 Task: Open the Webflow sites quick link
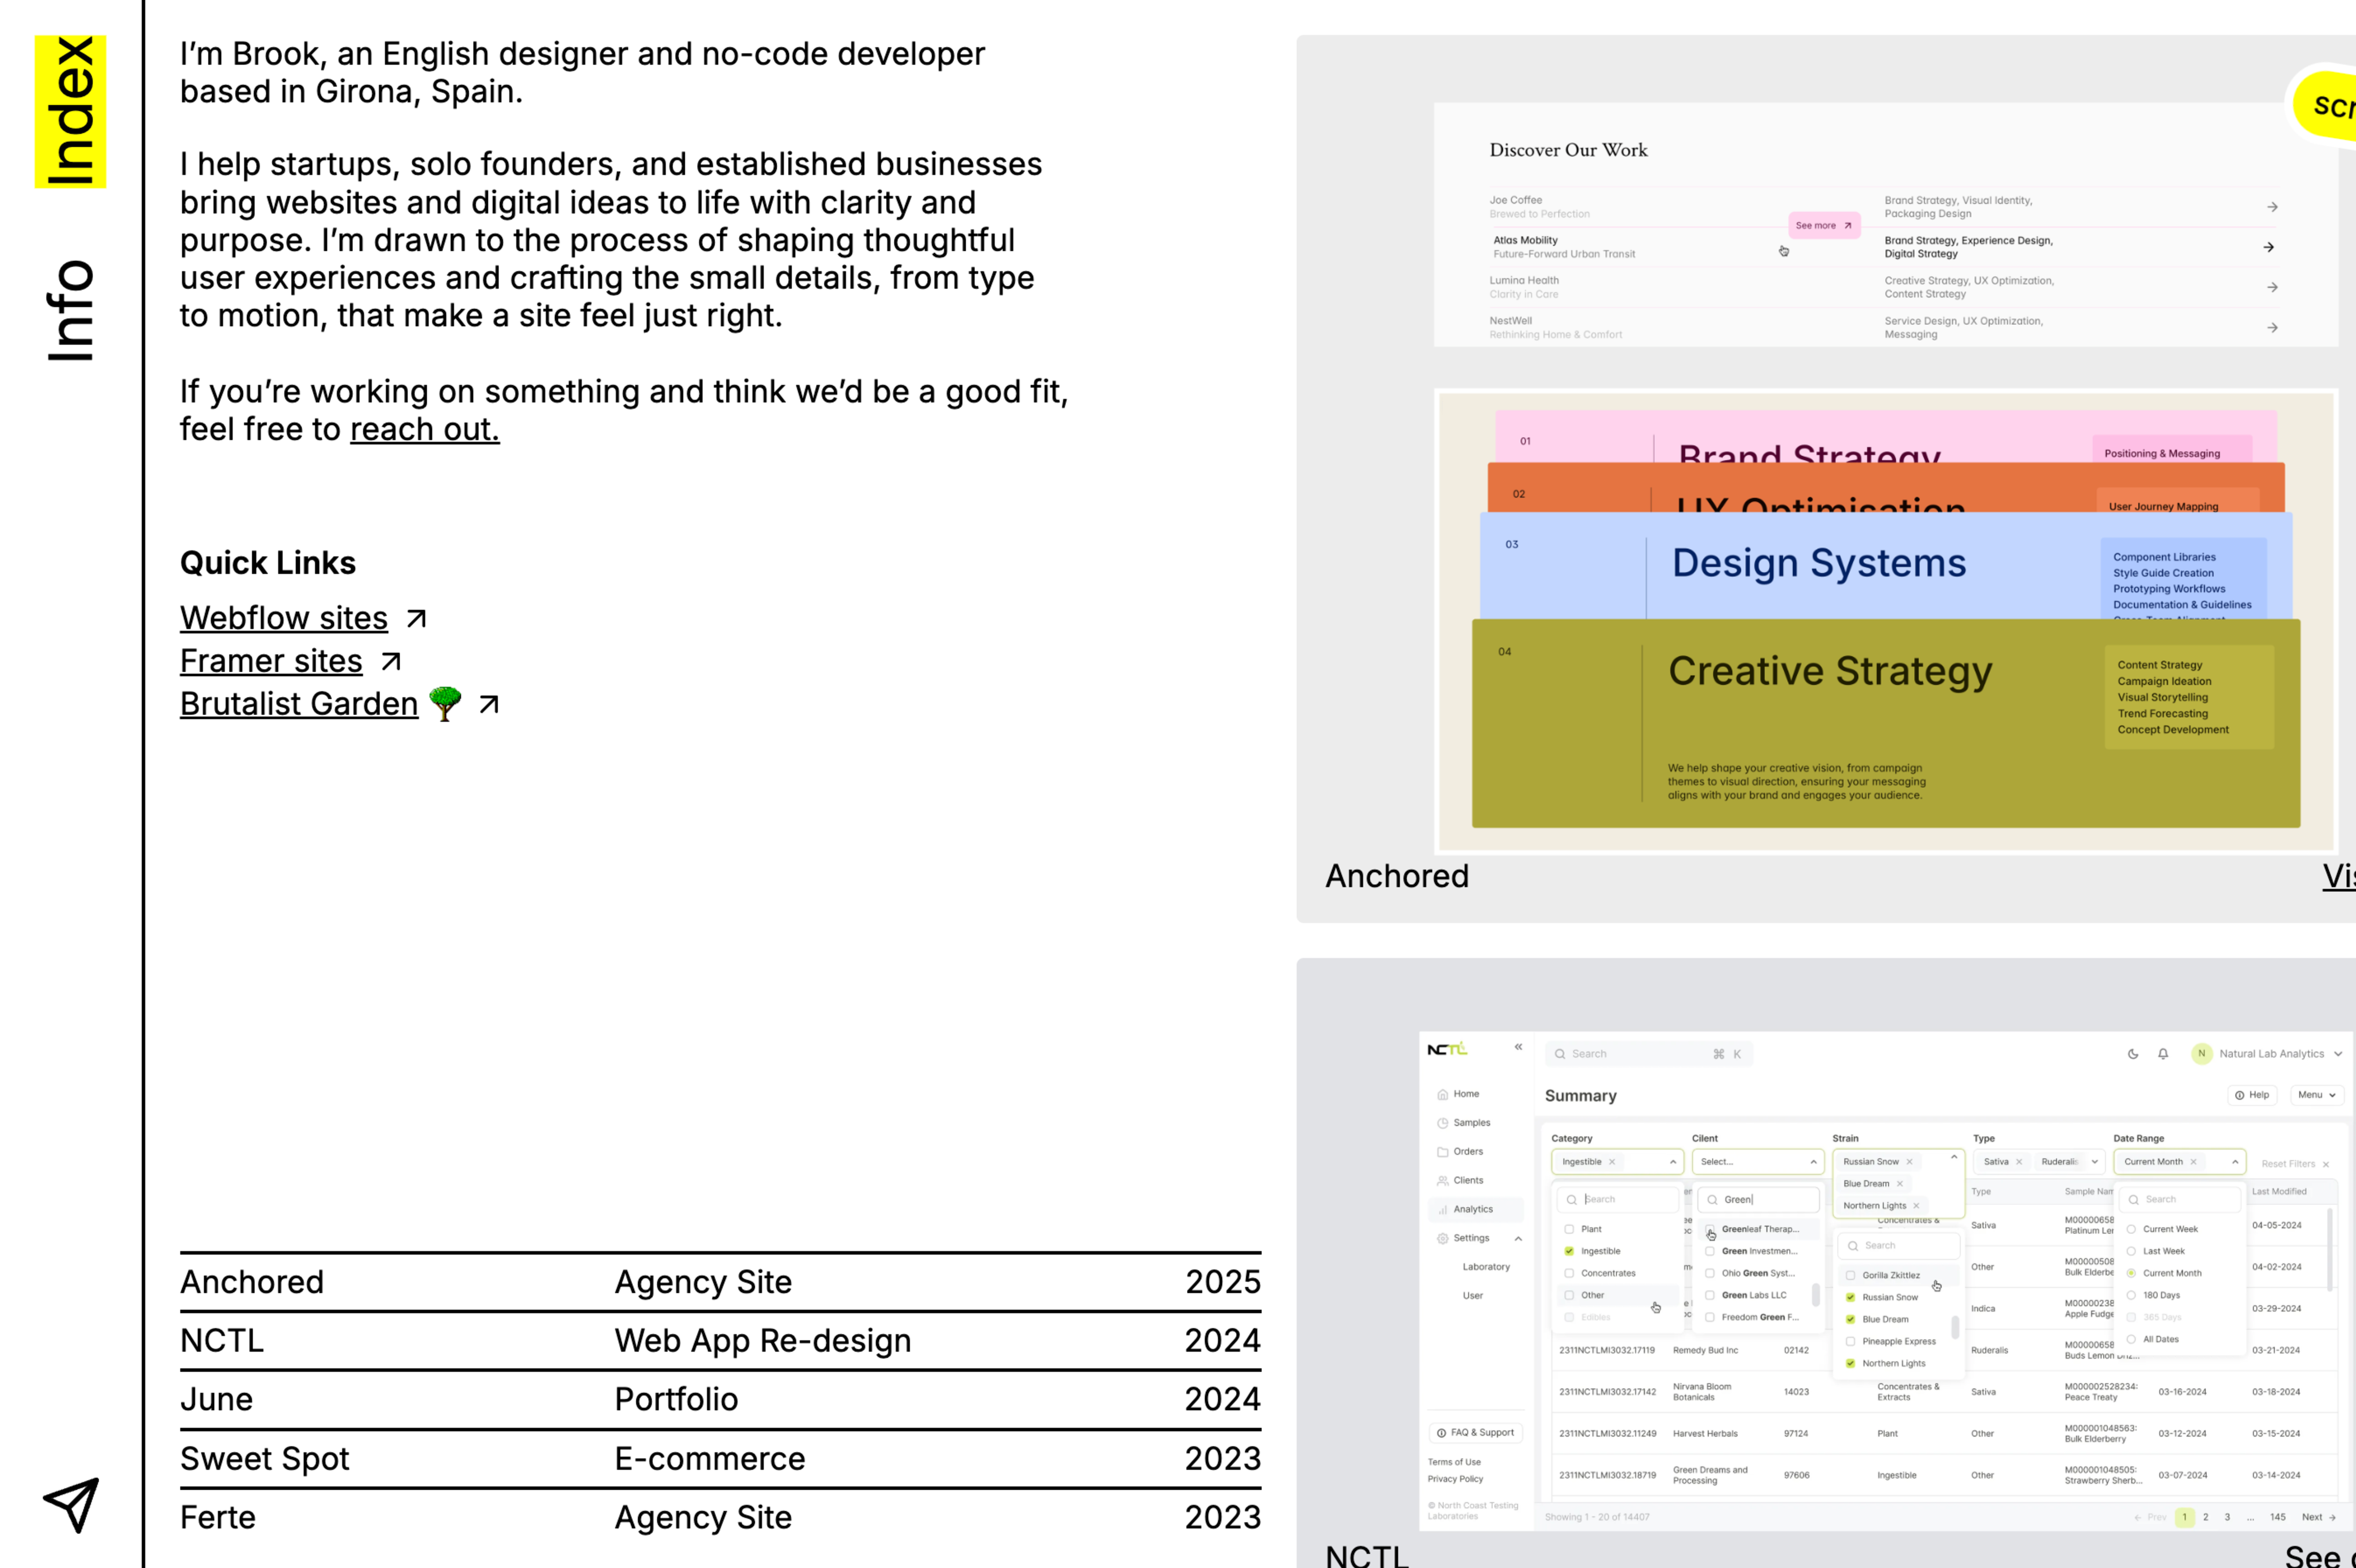point(284,619)
